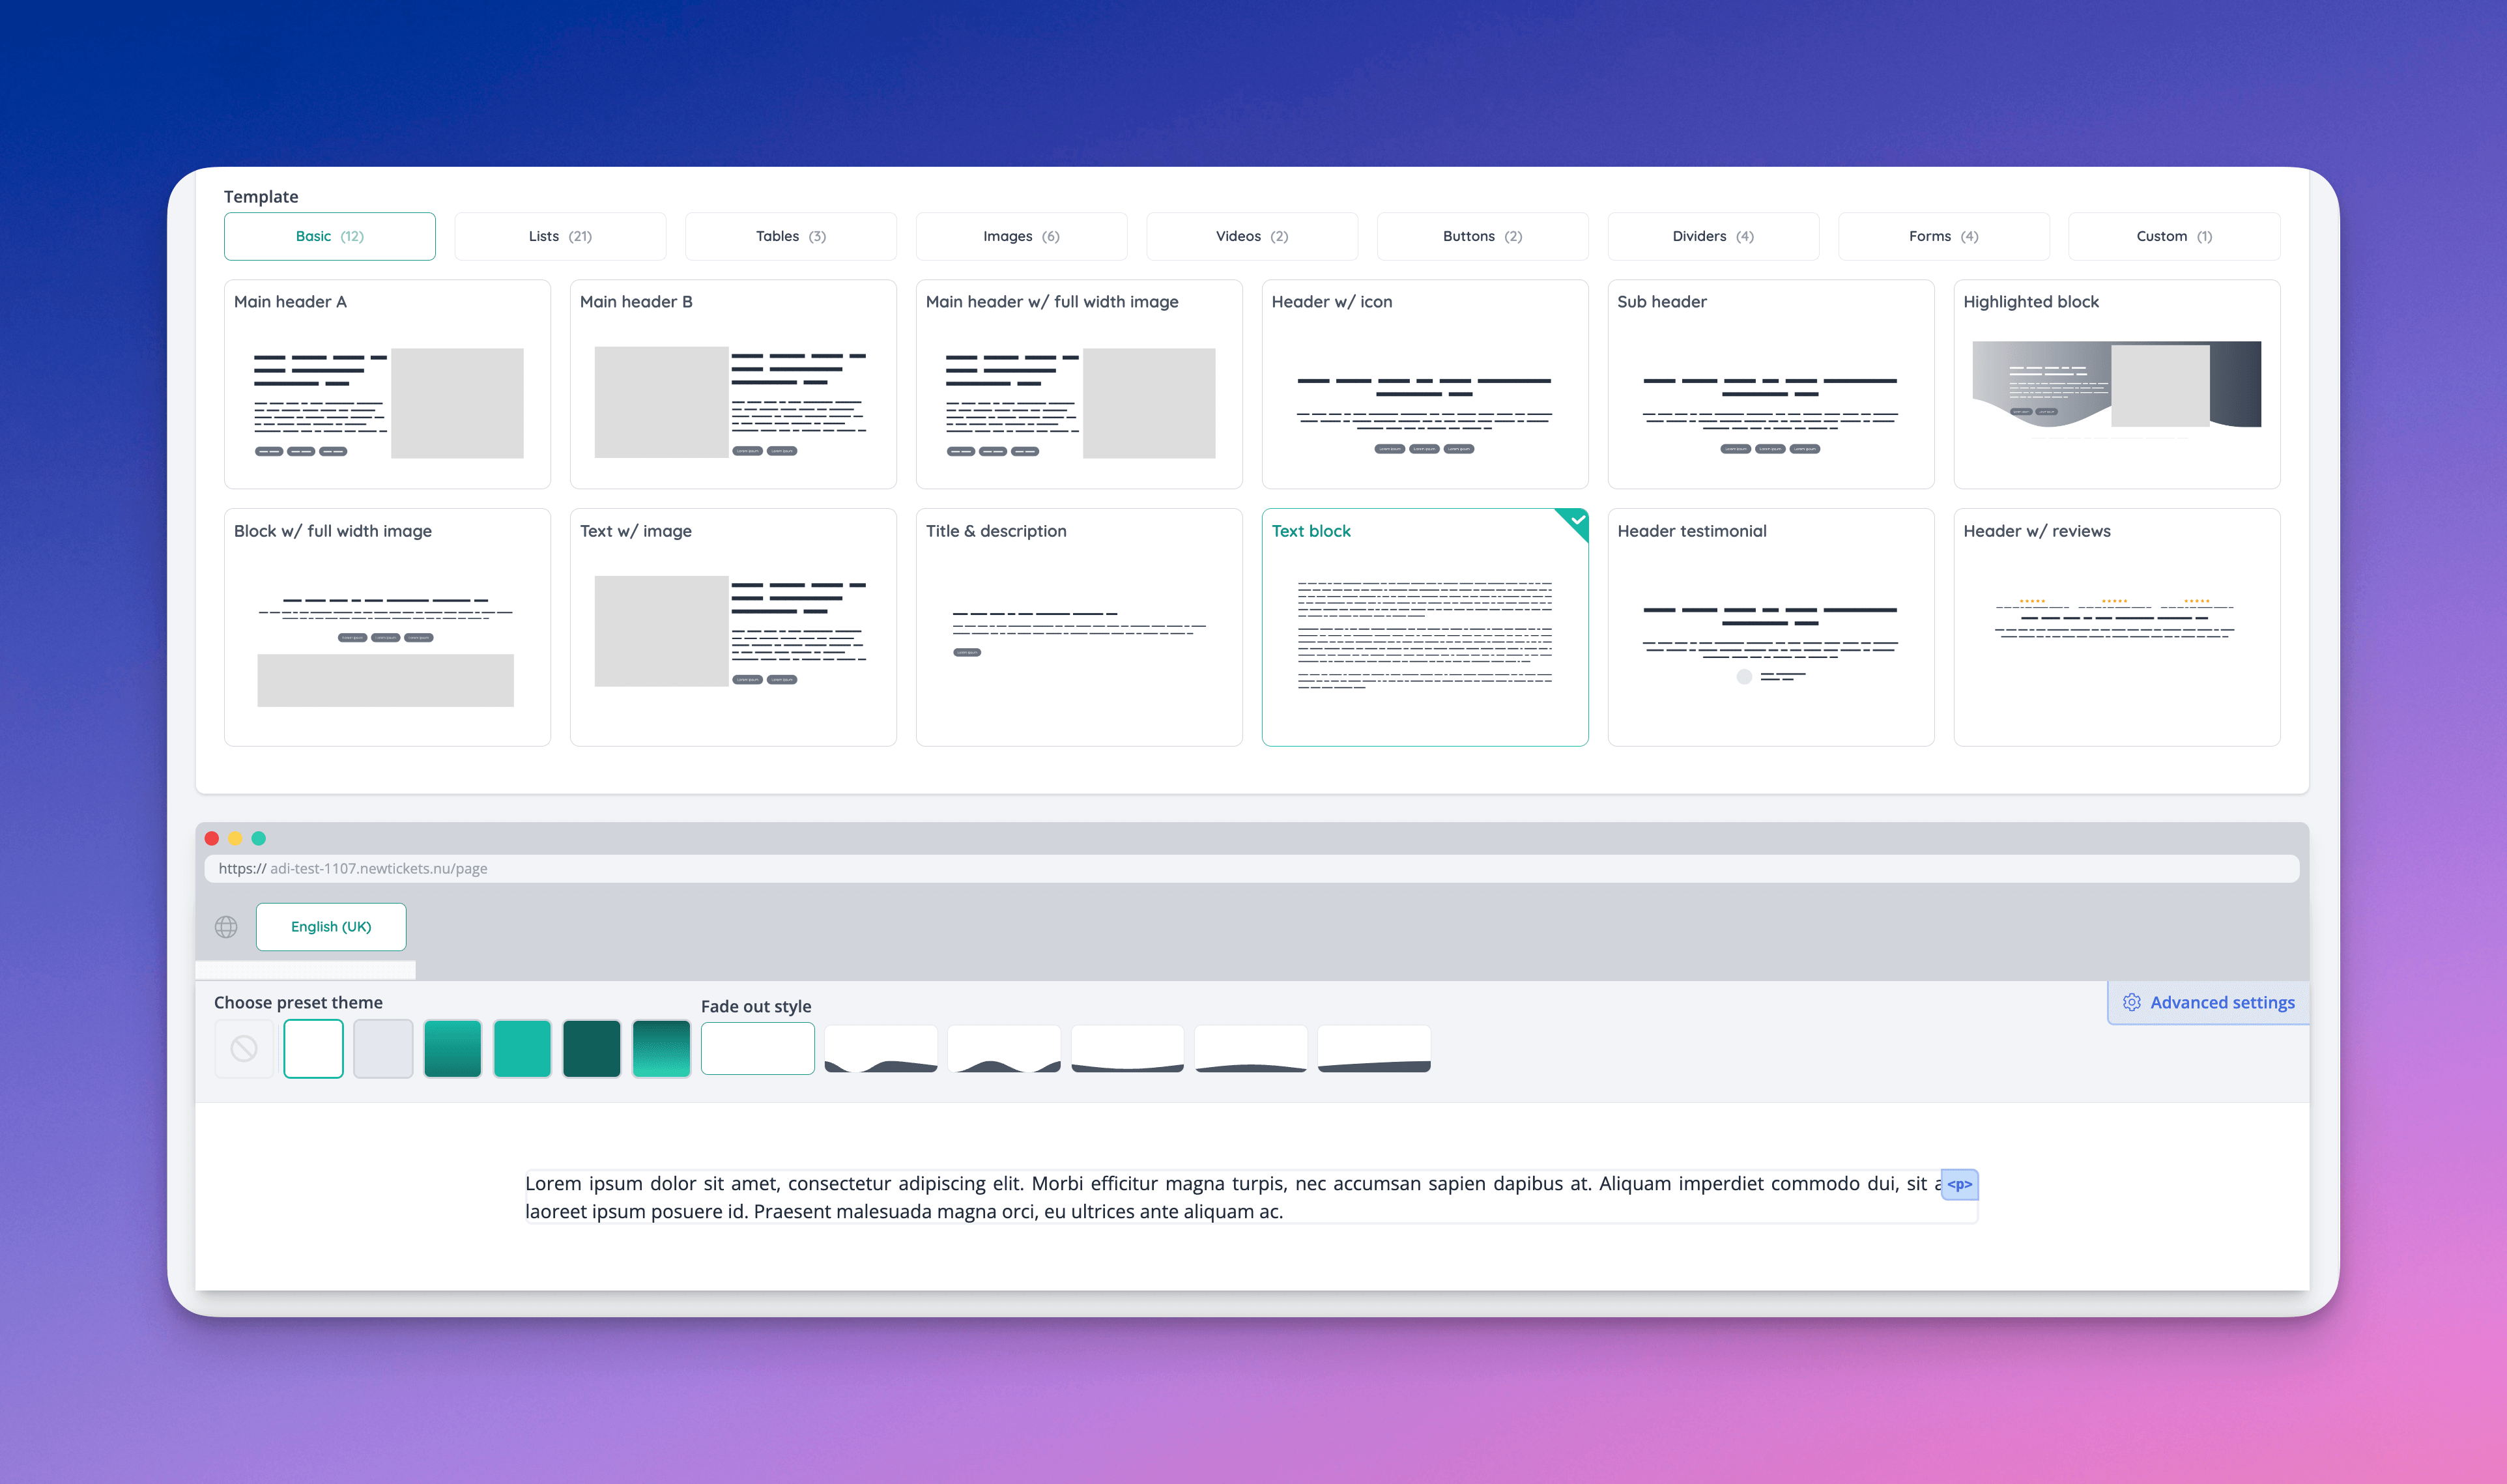Pick the dark green preset theme swatch
The height and width of the screenshot is (1484, 2507).
591,1049
